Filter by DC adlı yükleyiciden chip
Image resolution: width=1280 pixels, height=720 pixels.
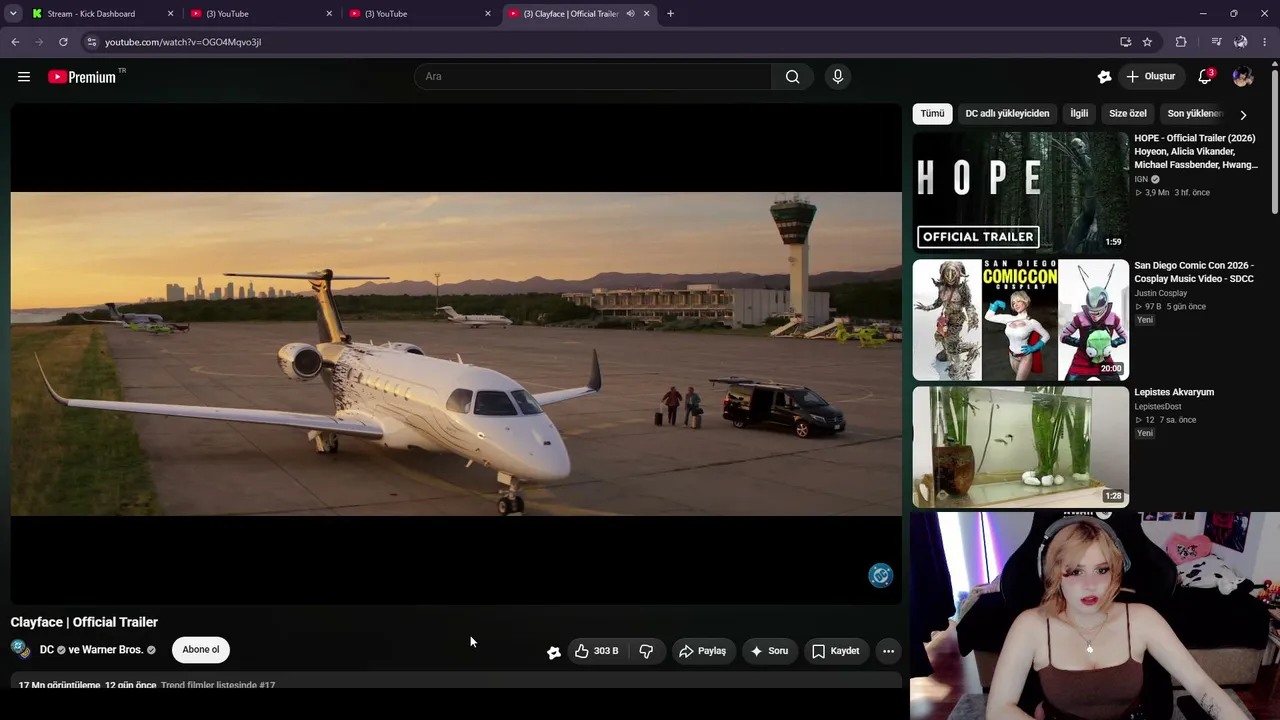[x=1007, y=114]
